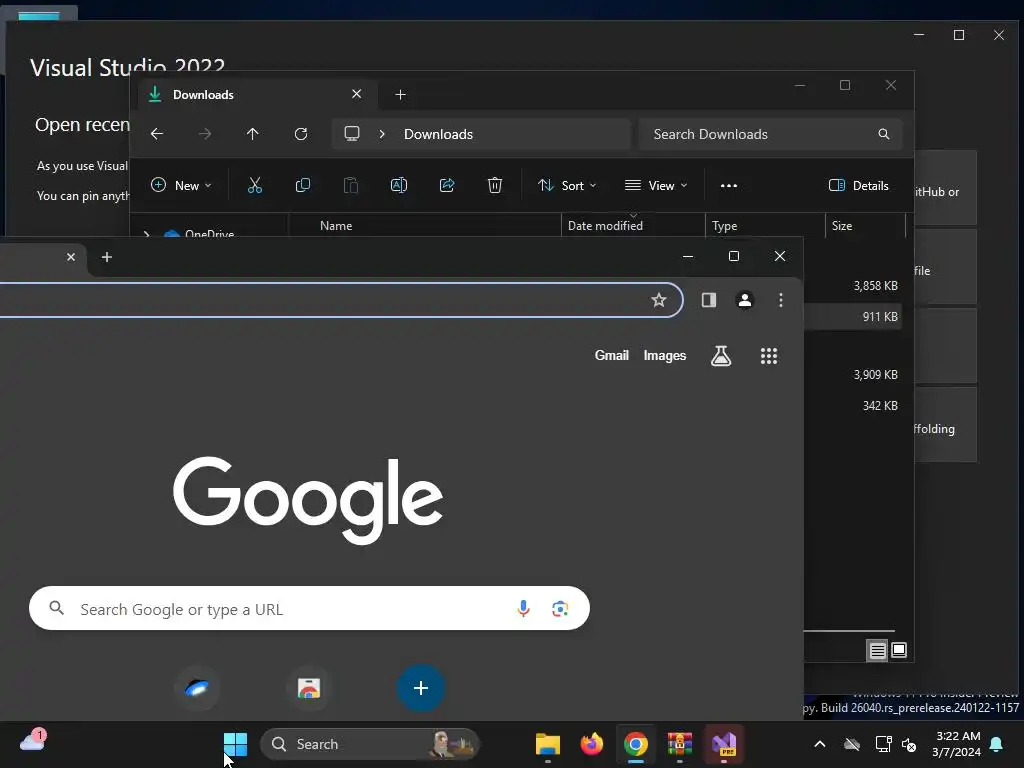Click the Add shortcut plus button
Viewport: 1024px width, 768px height.
coord(421,688)
